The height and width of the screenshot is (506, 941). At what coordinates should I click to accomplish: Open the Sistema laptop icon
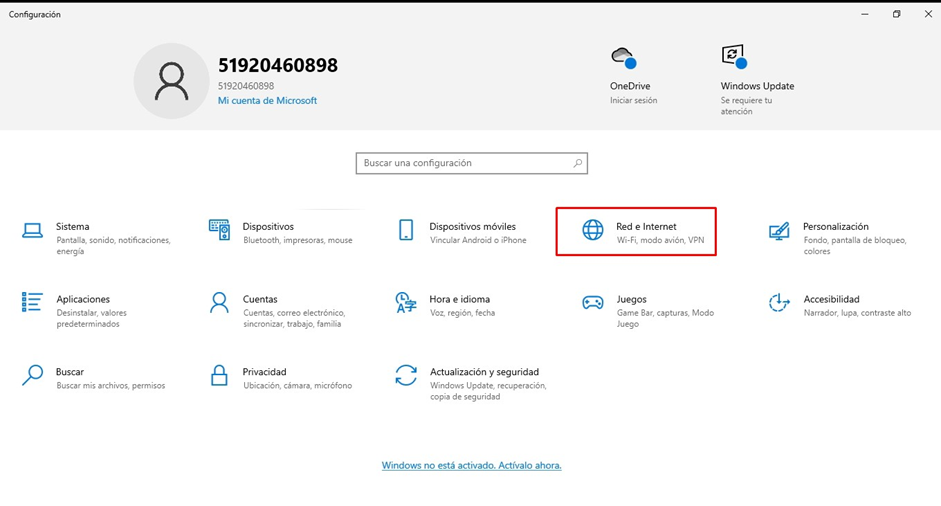point(33,231)
